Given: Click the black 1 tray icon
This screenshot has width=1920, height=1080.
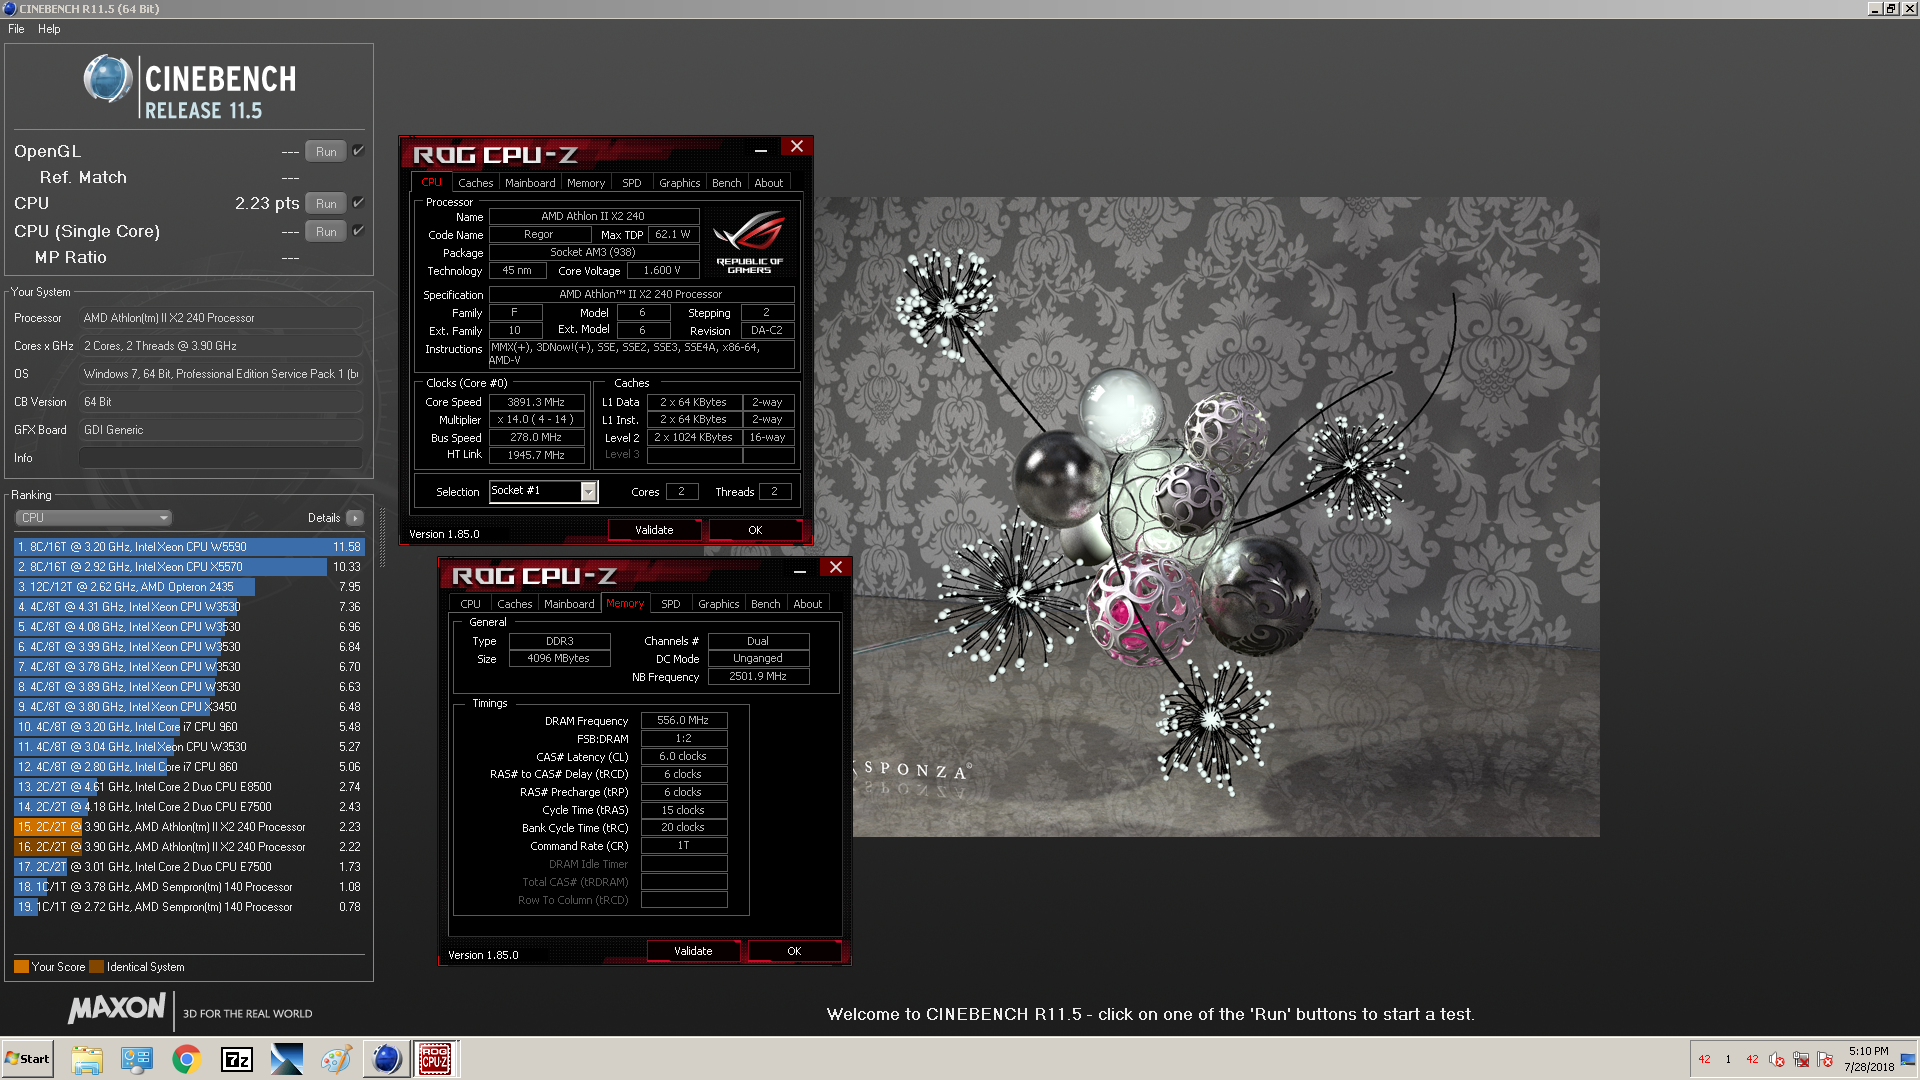Looking at the screenshot, I should tap(1728, 1060).
